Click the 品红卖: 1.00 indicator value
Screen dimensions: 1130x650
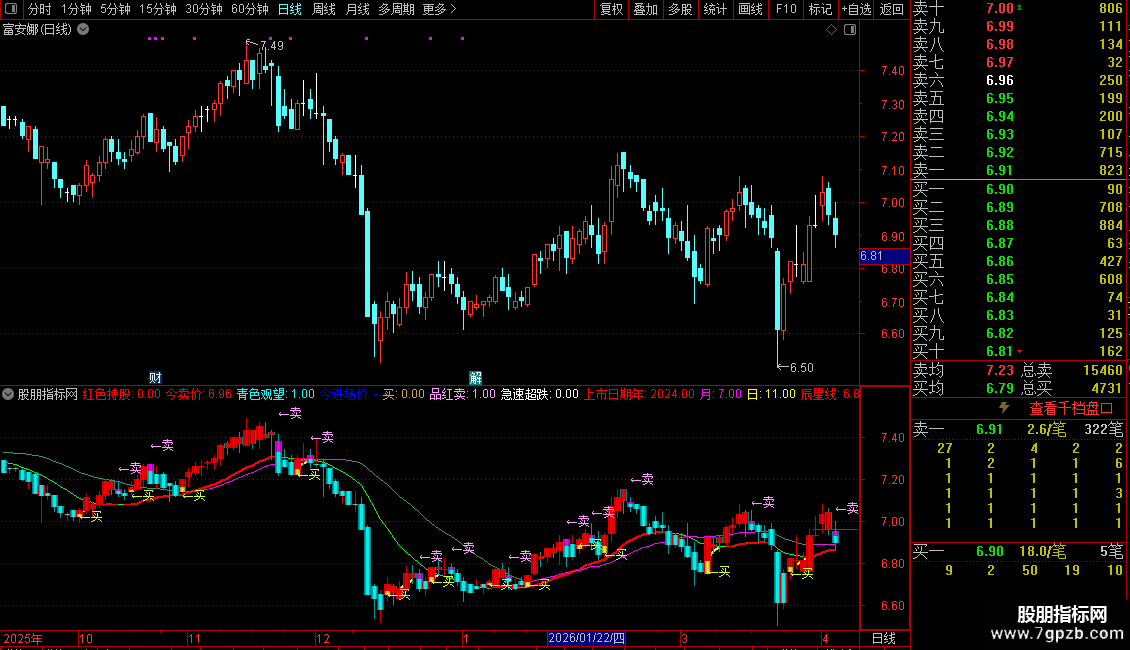[x=463, y=394]
